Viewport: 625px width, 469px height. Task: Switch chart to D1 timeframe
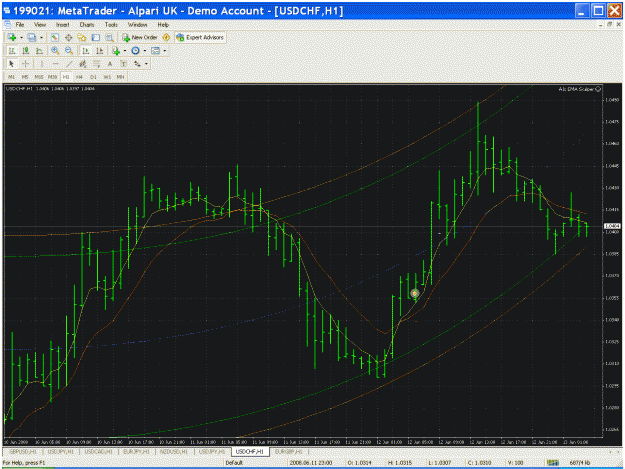(x=93, y=77)
